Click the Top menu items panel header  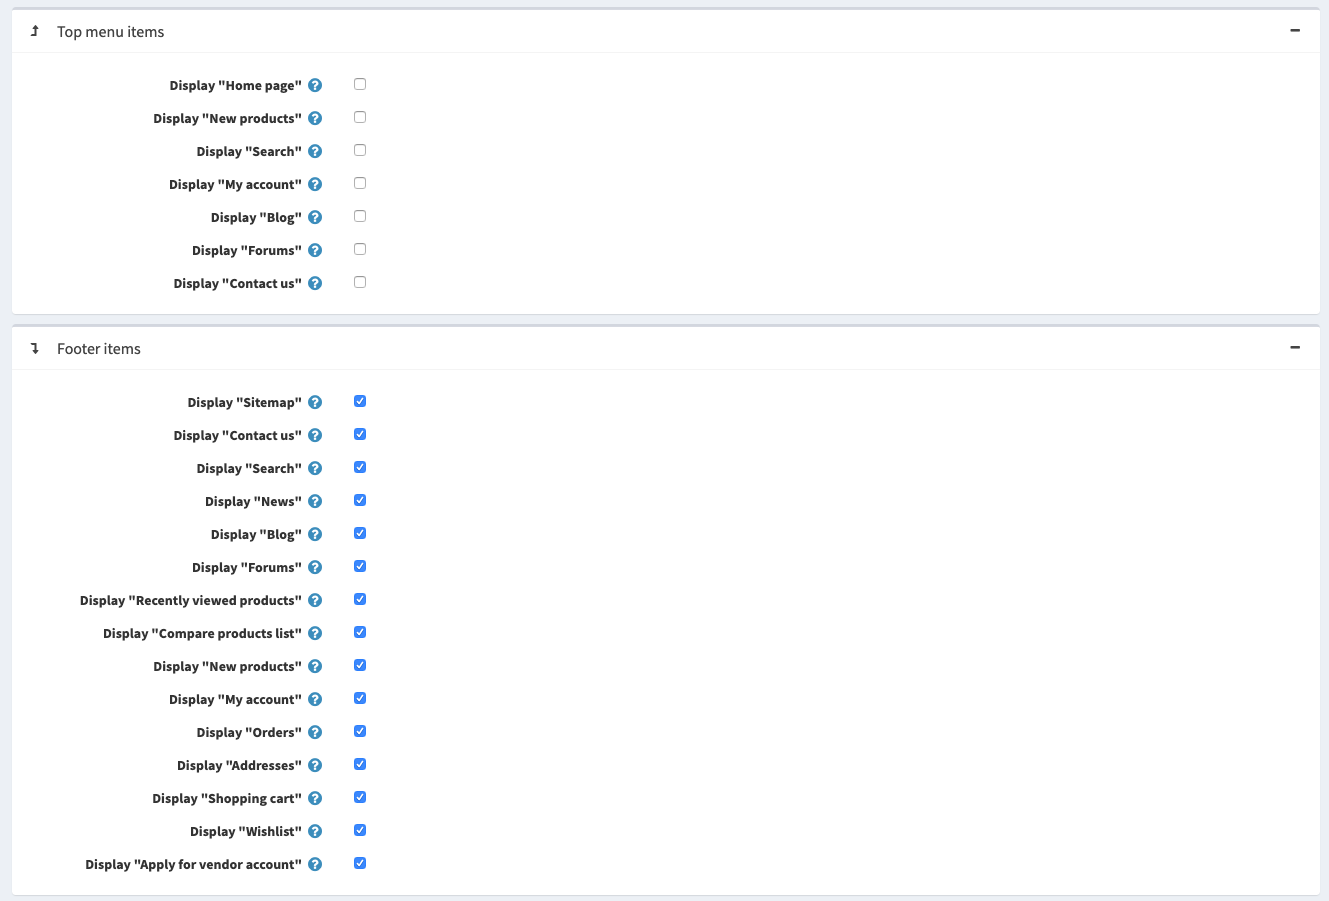pos(110,31)
